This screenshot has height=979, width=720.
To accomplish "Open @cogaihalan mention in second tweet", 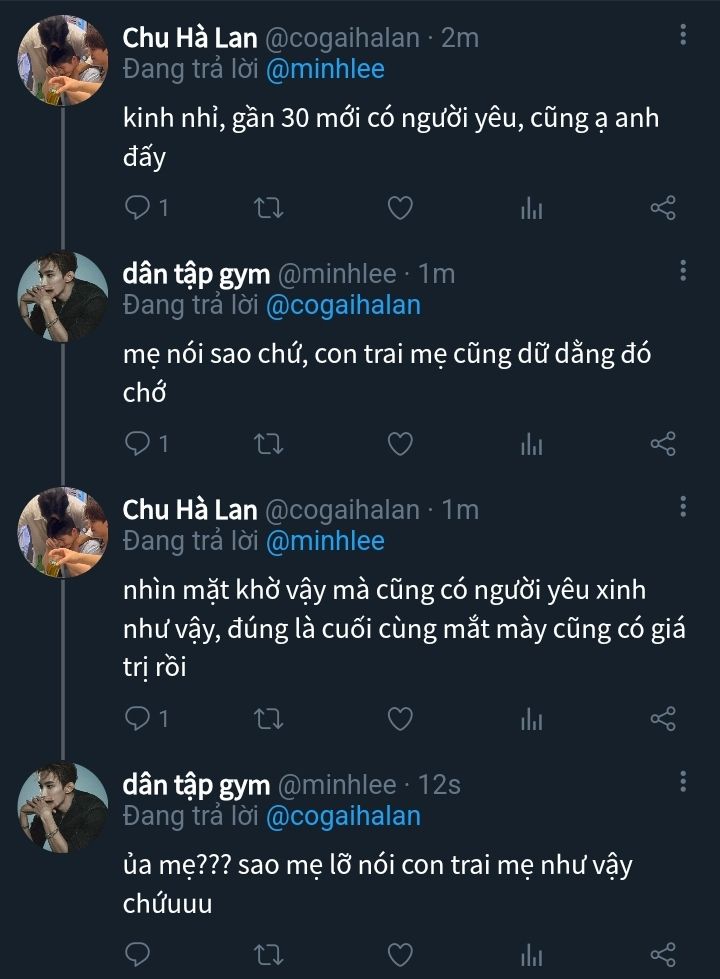I will [343, 305].
